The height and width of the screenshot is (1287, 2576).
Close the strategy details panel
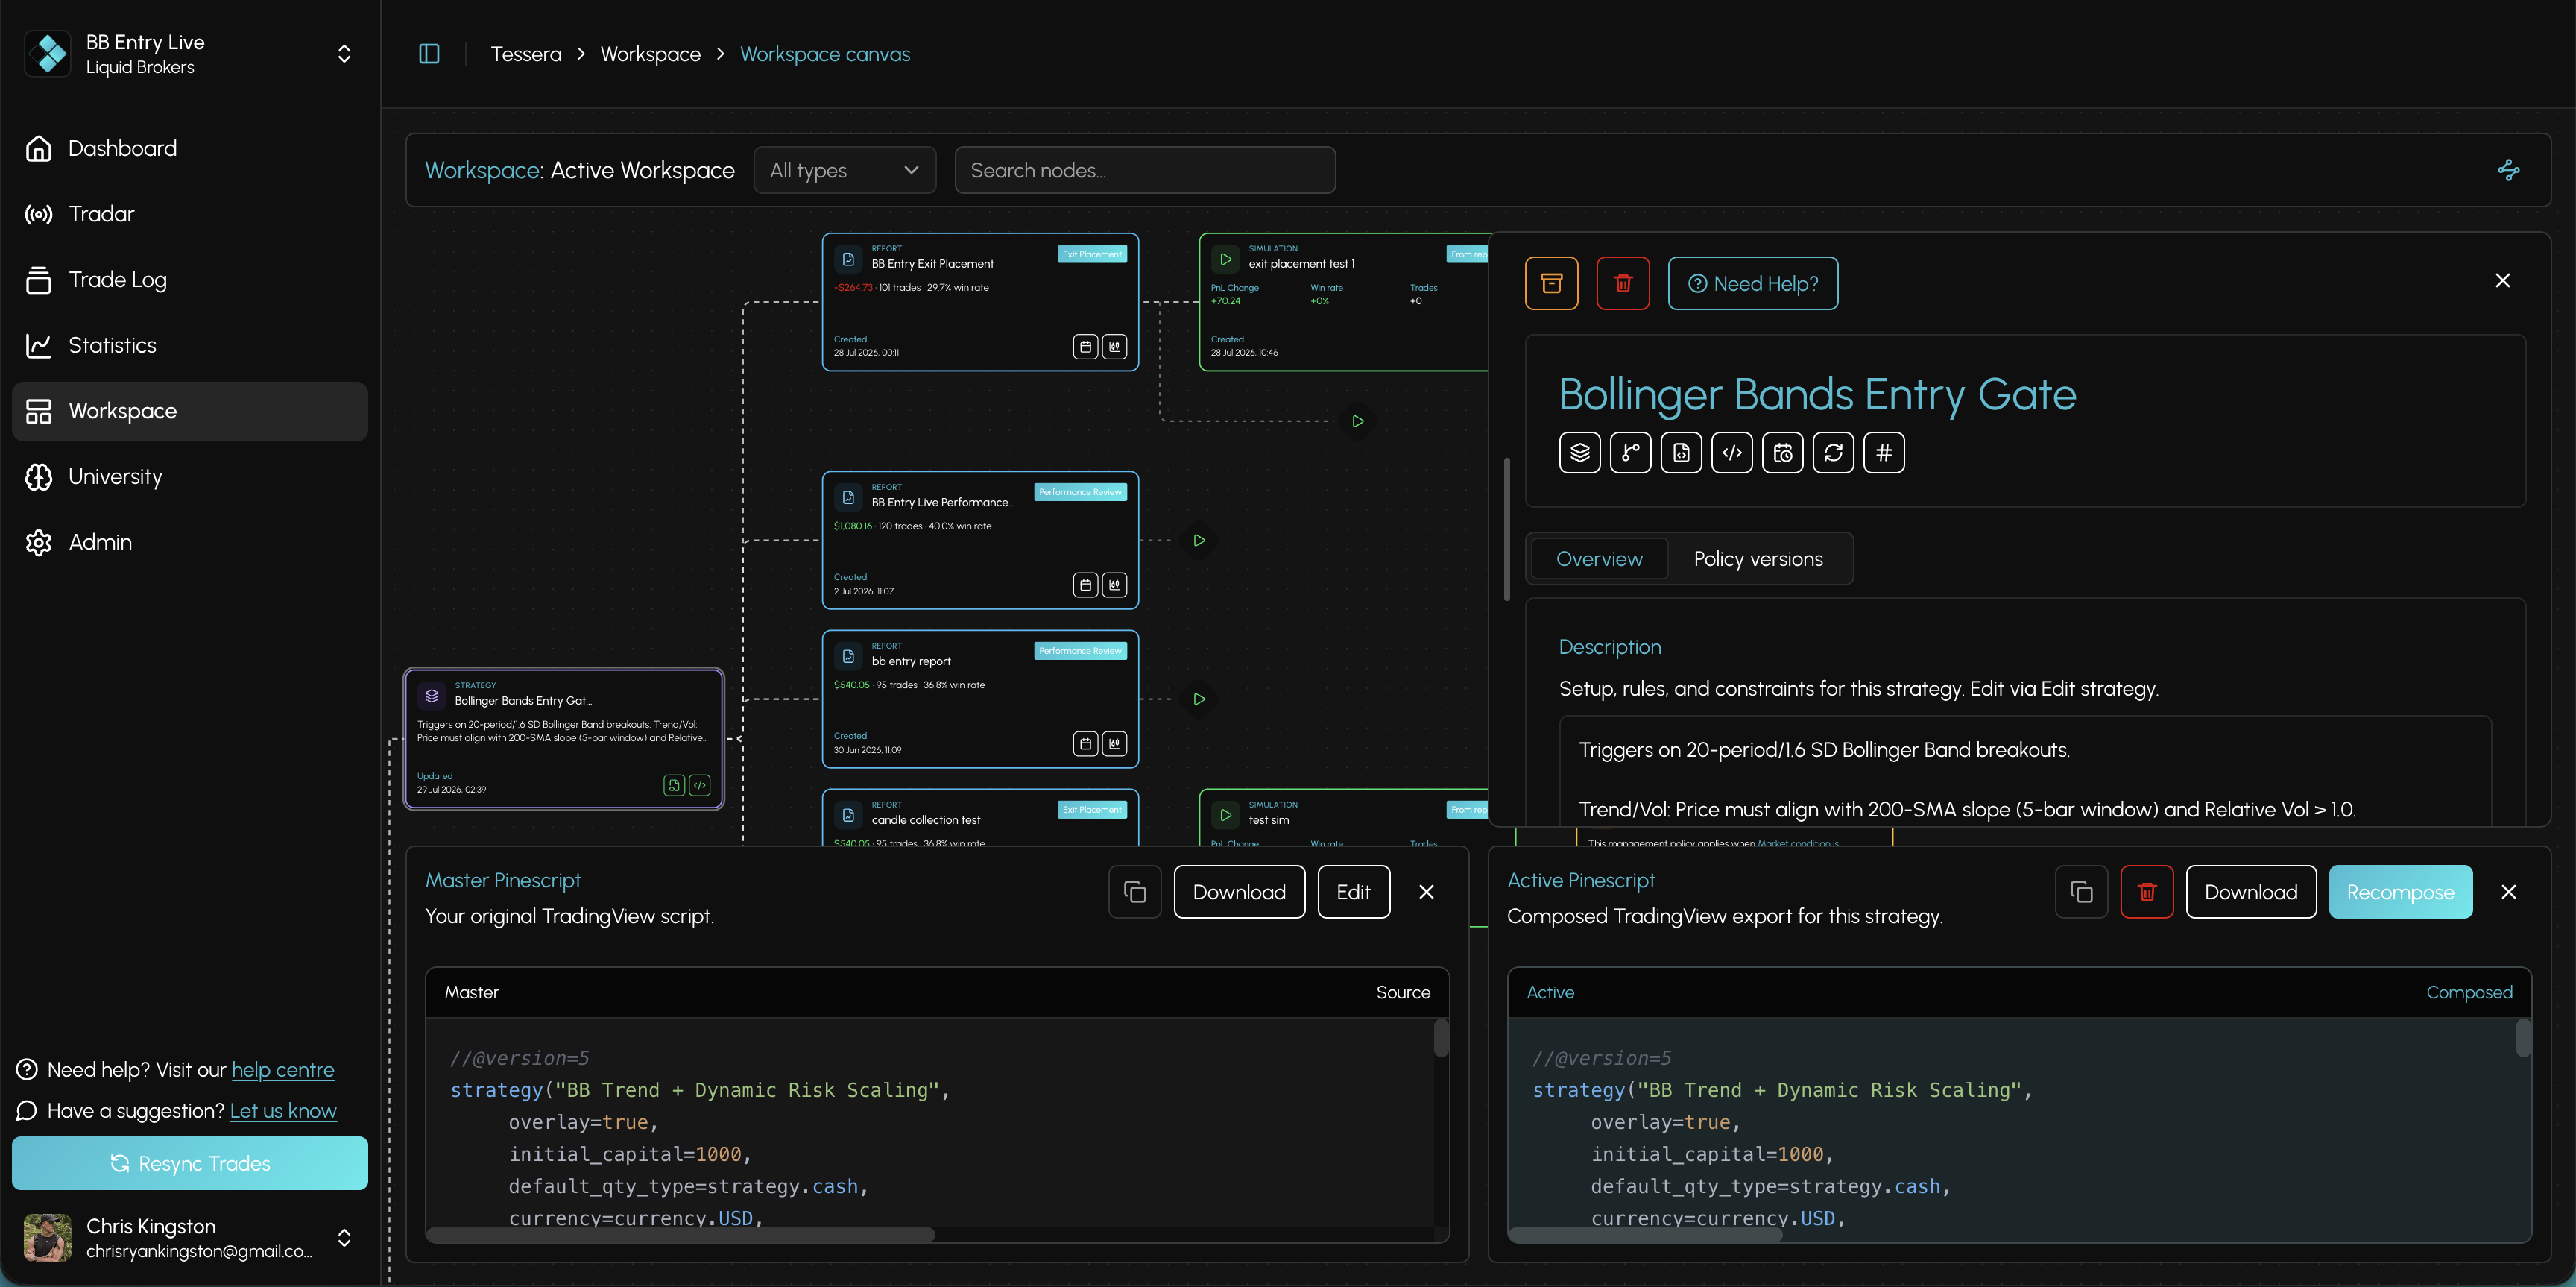2502,281
